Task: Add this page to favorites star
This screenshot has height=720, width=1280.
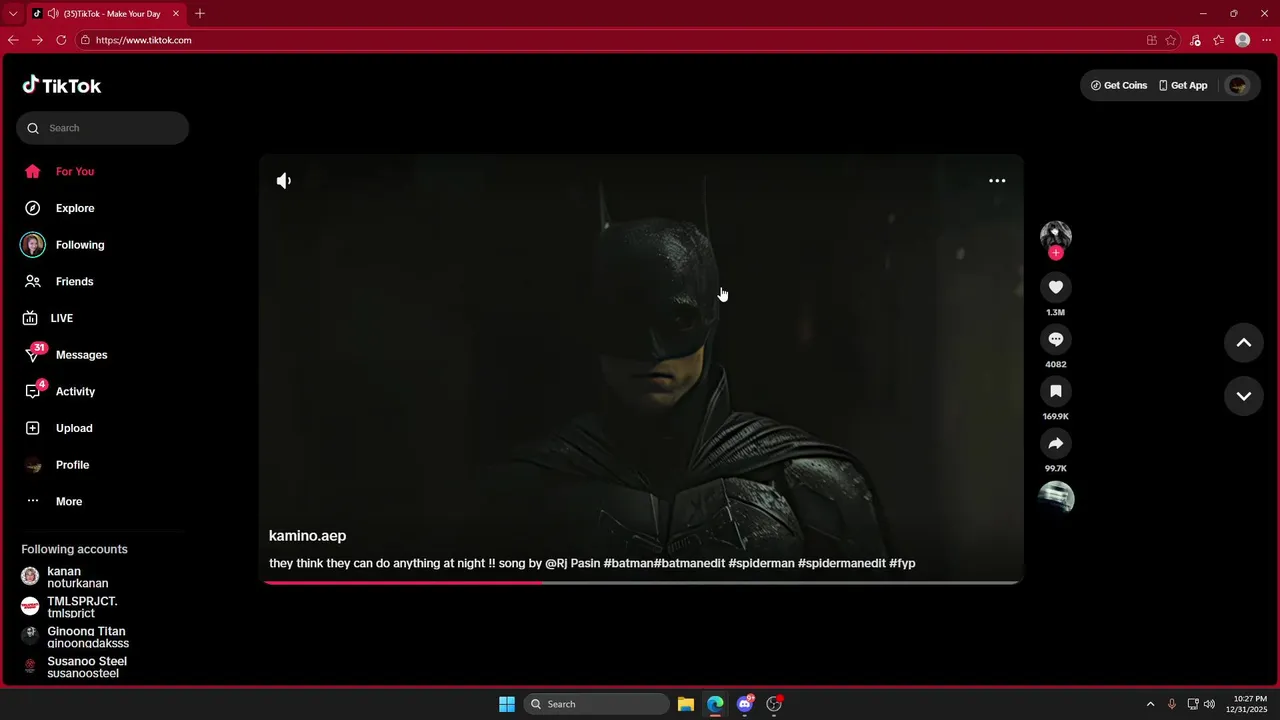Action: point(1171,40)
